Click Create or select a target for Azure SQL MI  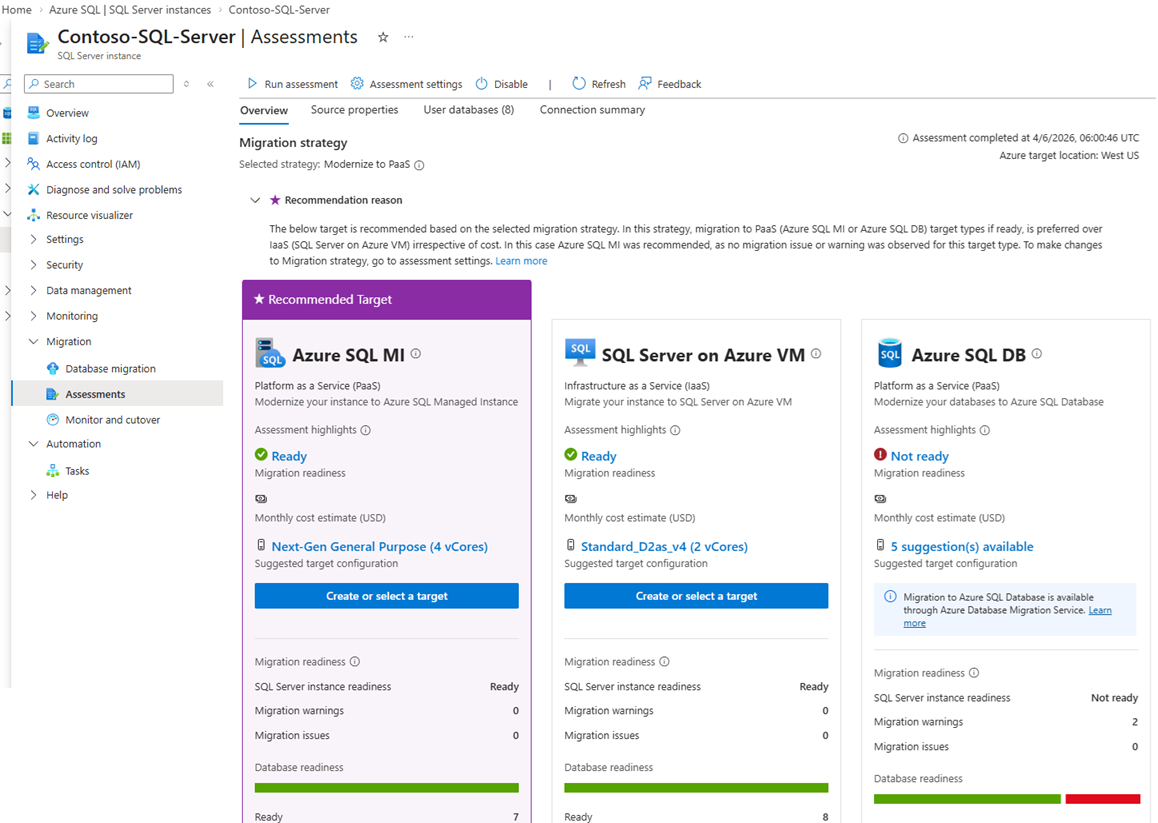pos(386,596)
